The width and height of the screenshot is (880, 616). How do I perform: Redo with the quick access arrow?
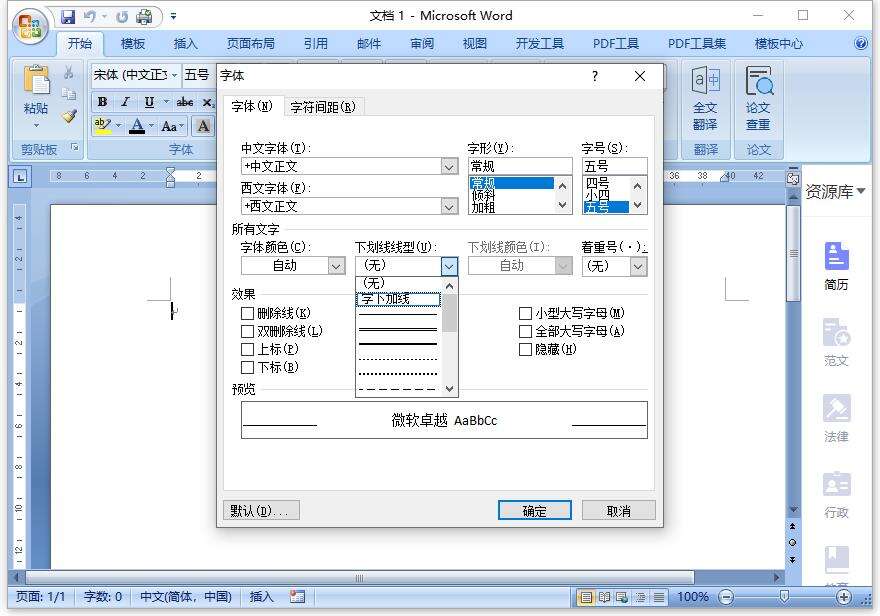(122, 17)
